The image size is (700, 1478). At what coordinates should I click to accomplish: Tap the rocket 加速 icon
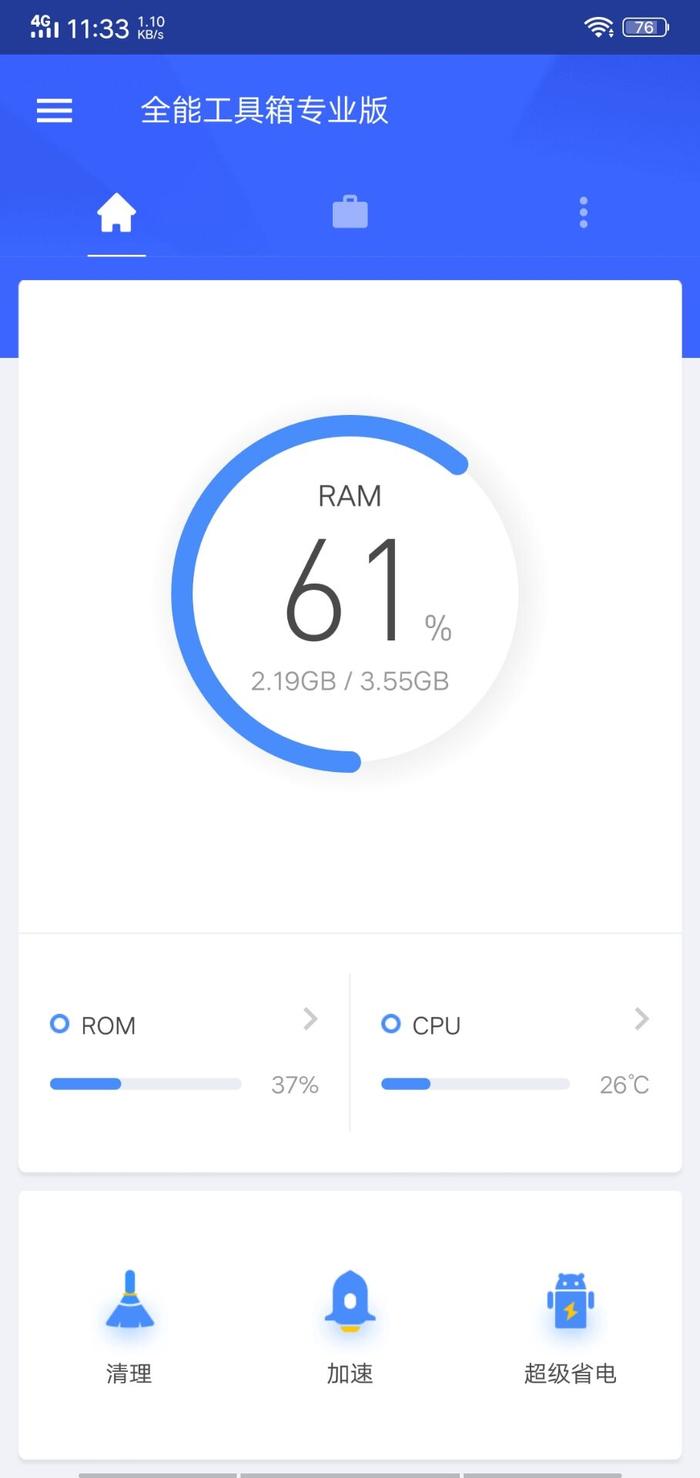point(350,1300)
